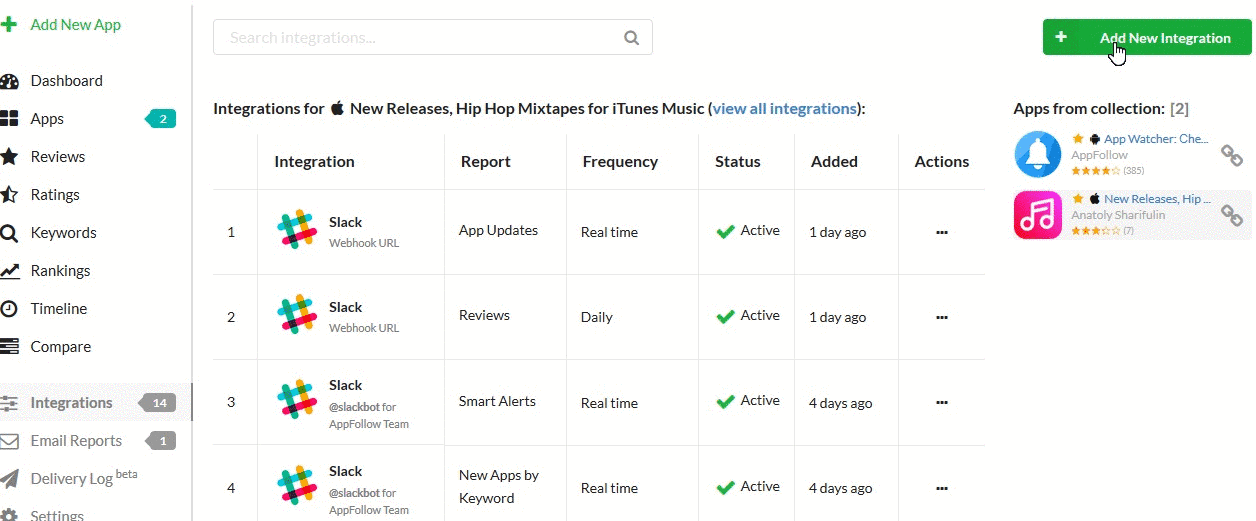1256x521 pixels.
Task: Click the link icon beside App Watcher
Action: [1232, 156]
